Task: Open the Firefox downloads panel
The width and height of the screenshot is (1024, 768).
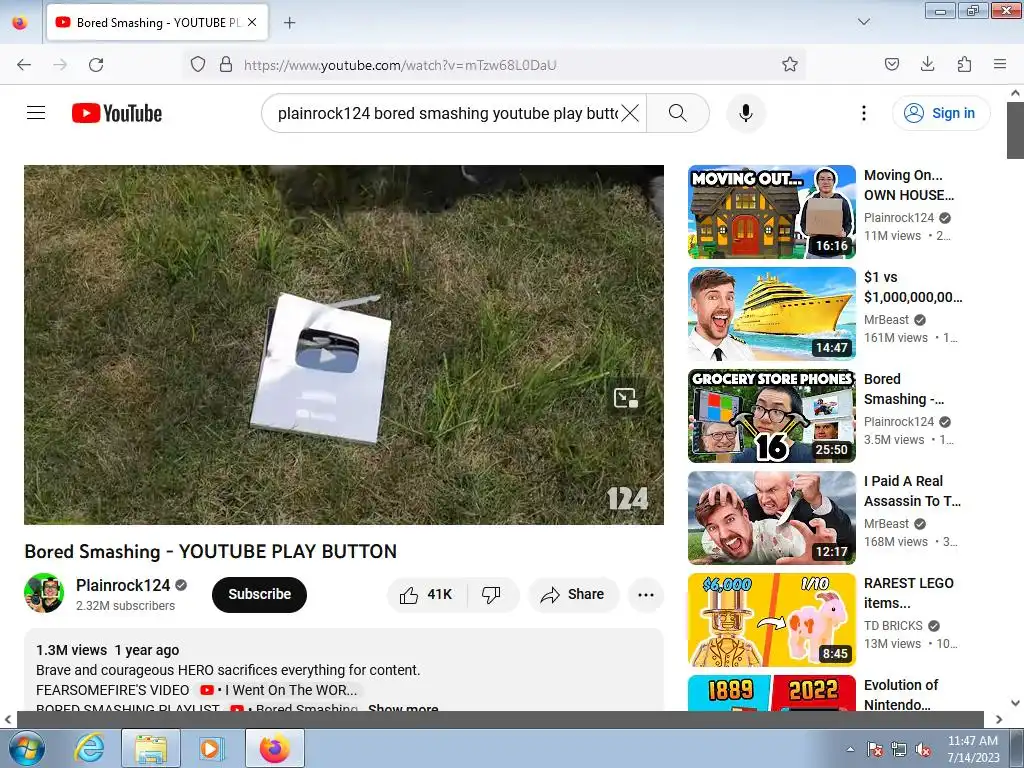Action: click(927, 65)
